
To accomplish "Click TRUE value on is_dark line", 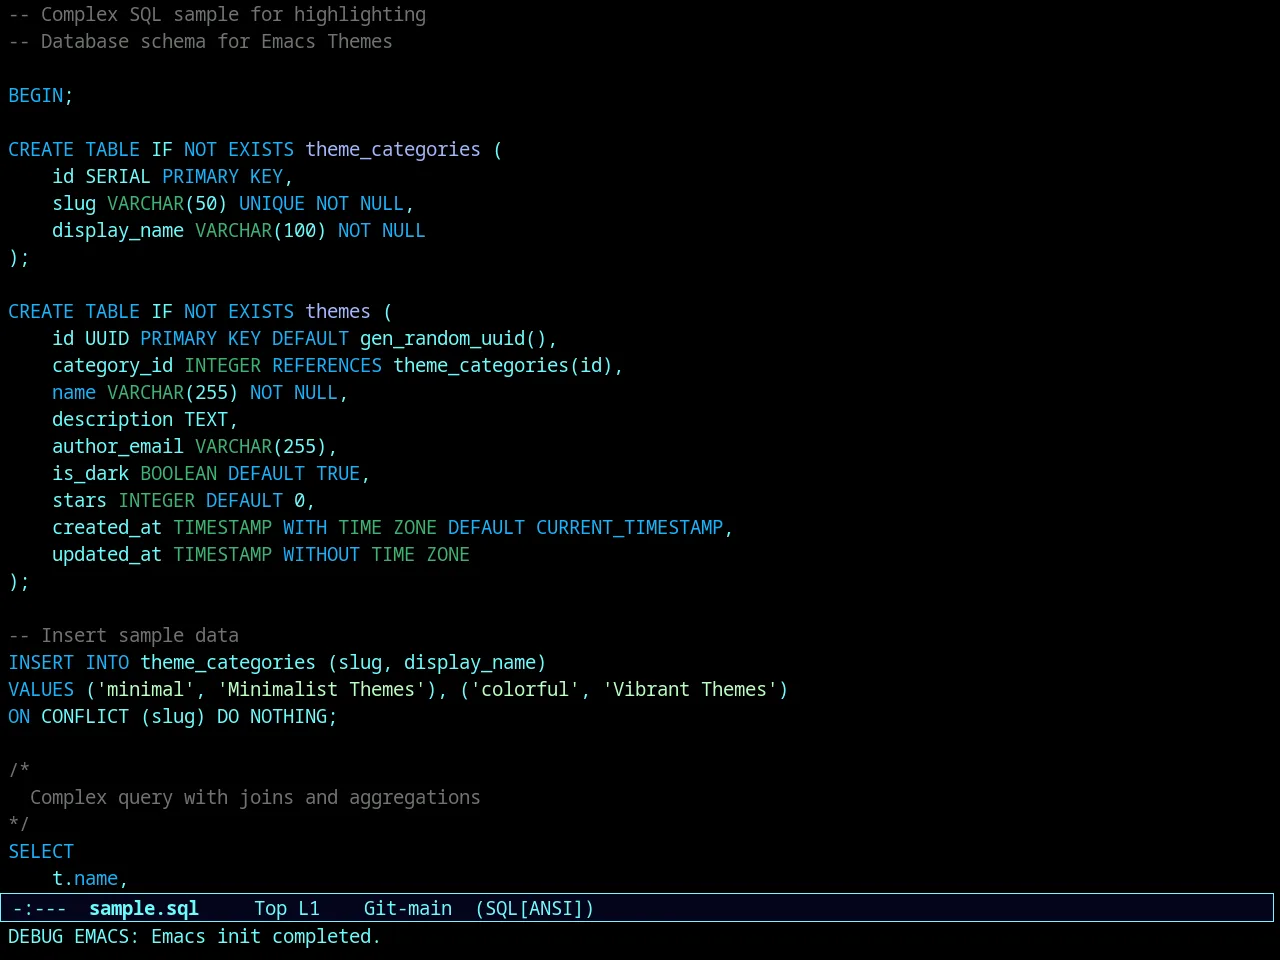I will tap(338, 473).
